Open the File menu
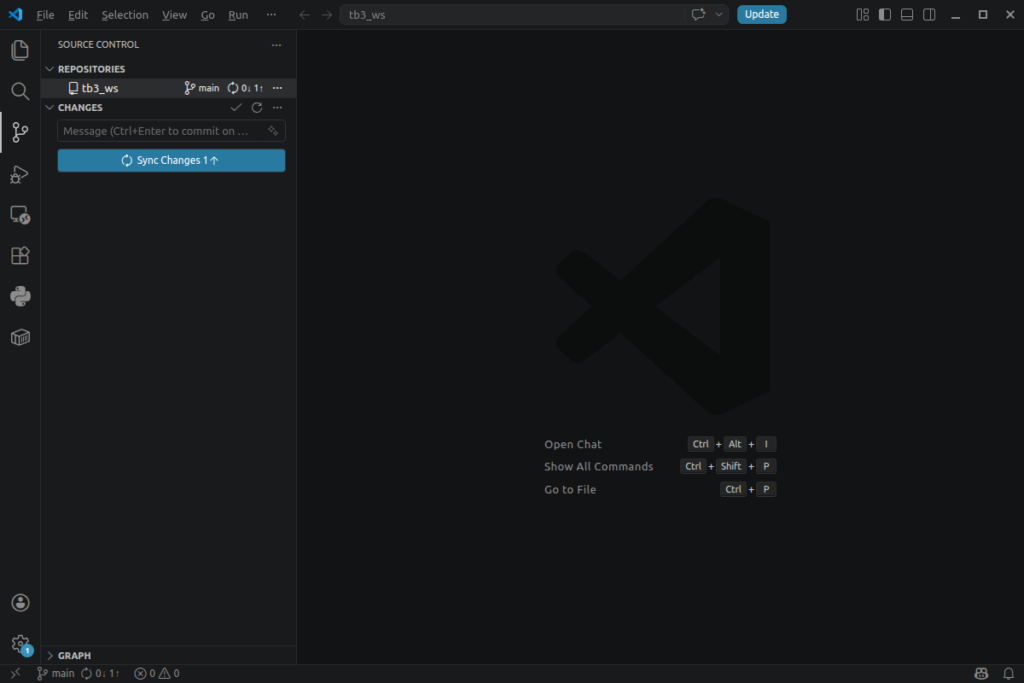 pos(45,14)
